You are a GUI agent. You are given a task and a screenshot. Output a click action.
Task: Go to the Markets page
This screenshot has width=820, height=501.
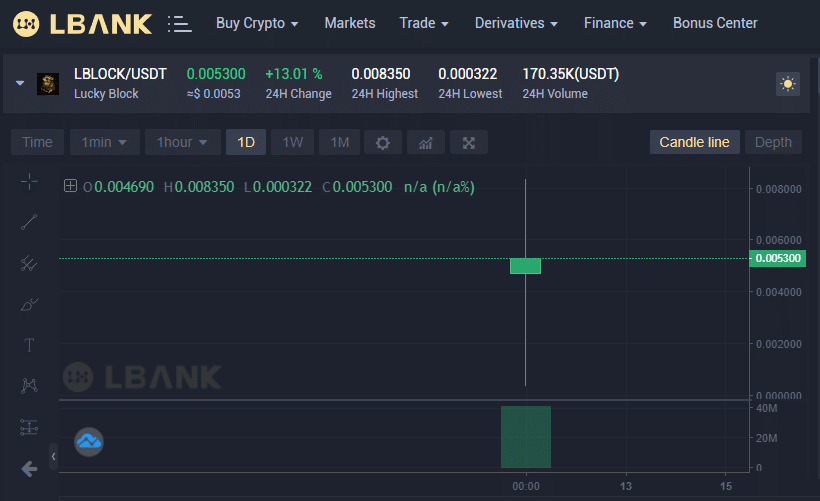click(350, 23)
